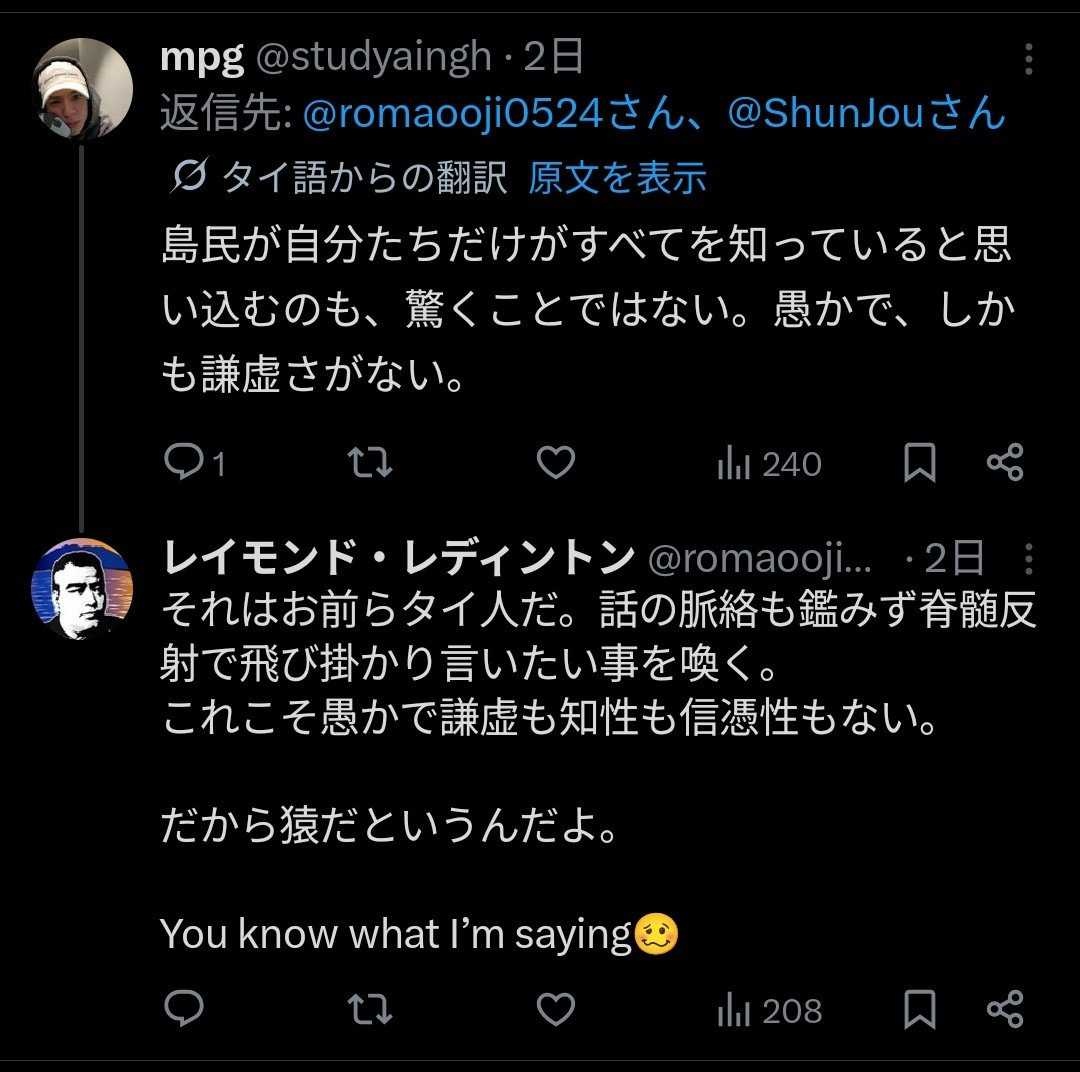Reply to mpg's tweet
Screen dimensions: 1080x1072
[x=184, y=463]
